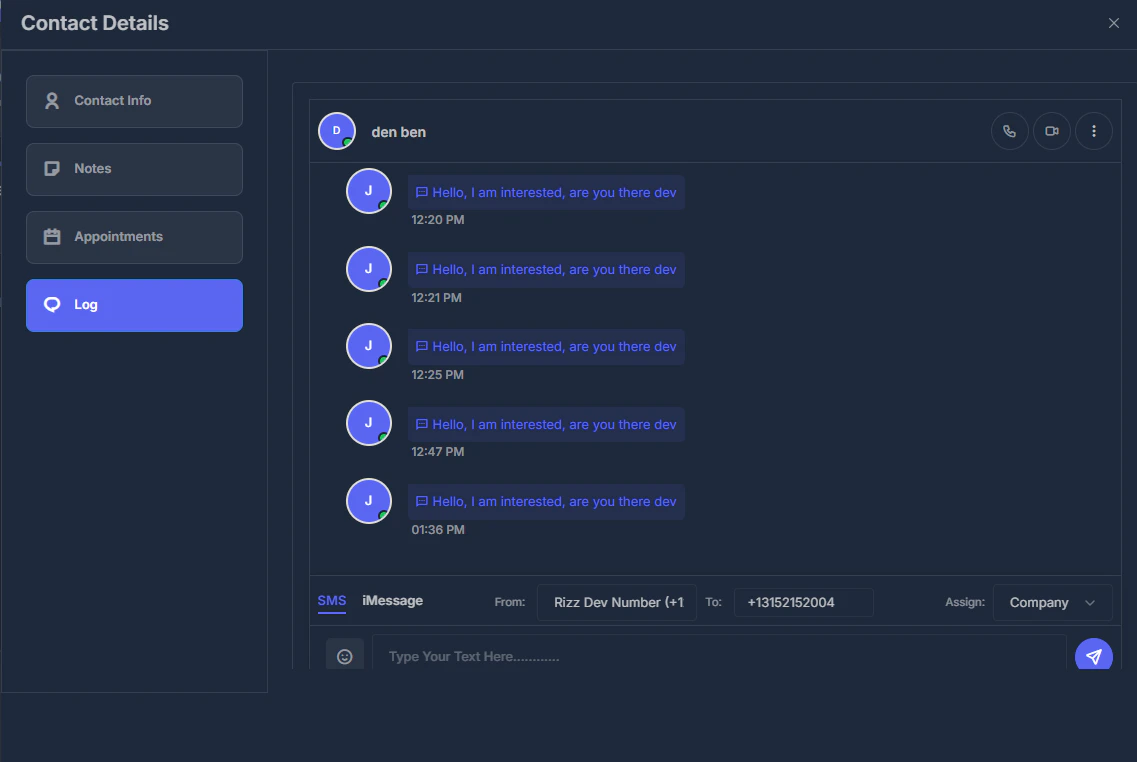1137x762 pixels.
Task: Open the Log section
Action: point(134,305)
